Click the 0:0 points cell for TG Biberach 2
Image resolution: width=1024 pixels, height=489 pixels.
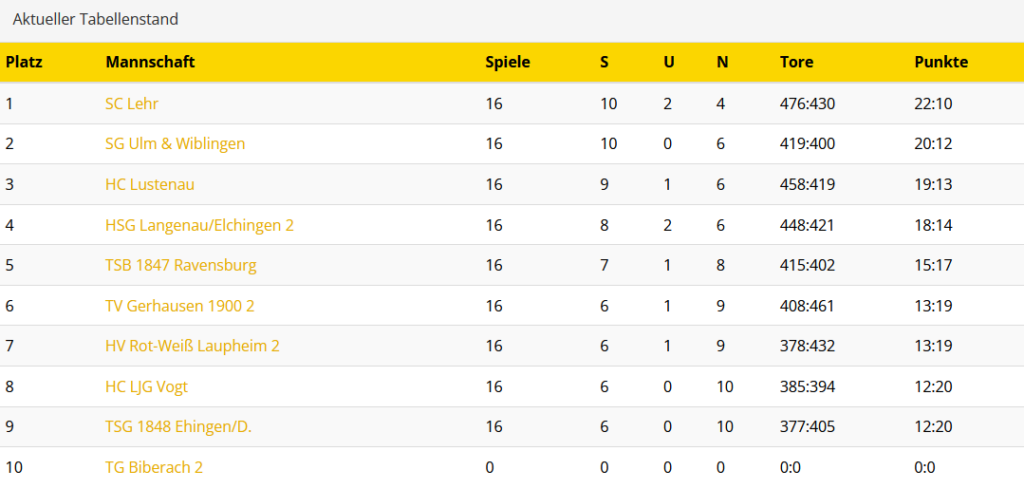click(924, 467)
